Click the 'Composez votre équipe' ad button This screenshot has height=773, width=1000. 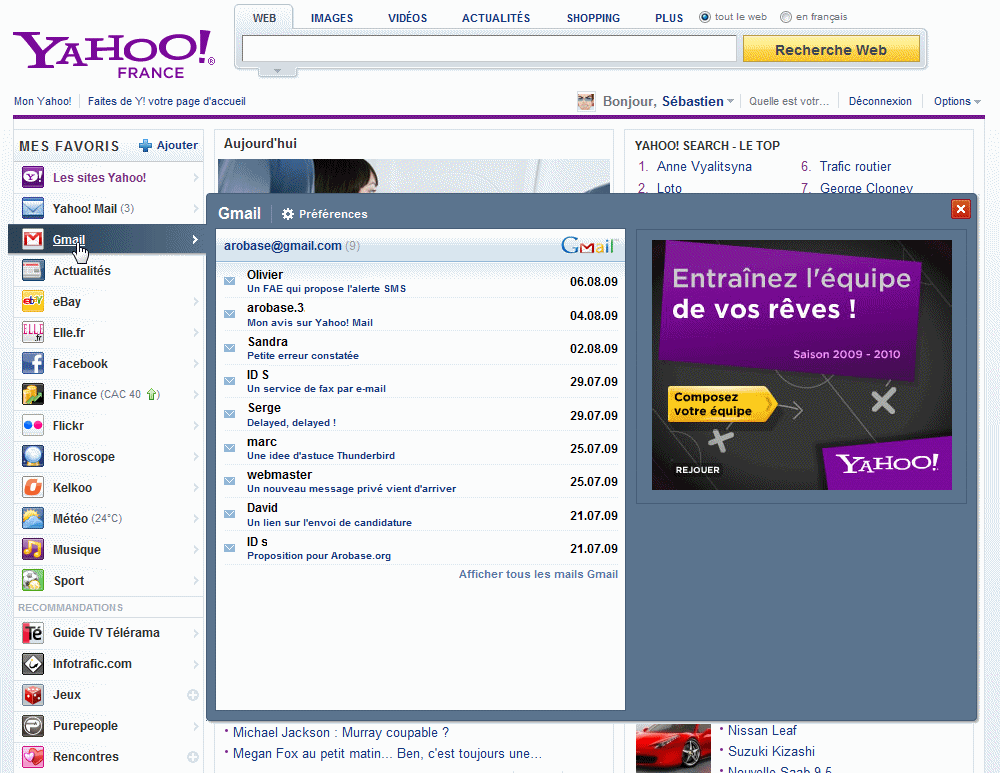722,404
